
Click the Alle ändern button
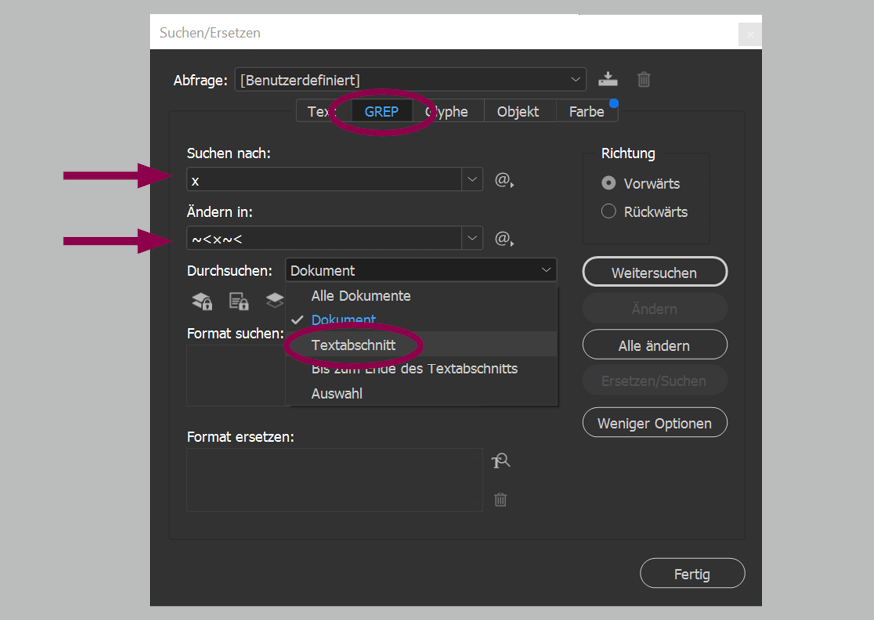pos(654,345)
